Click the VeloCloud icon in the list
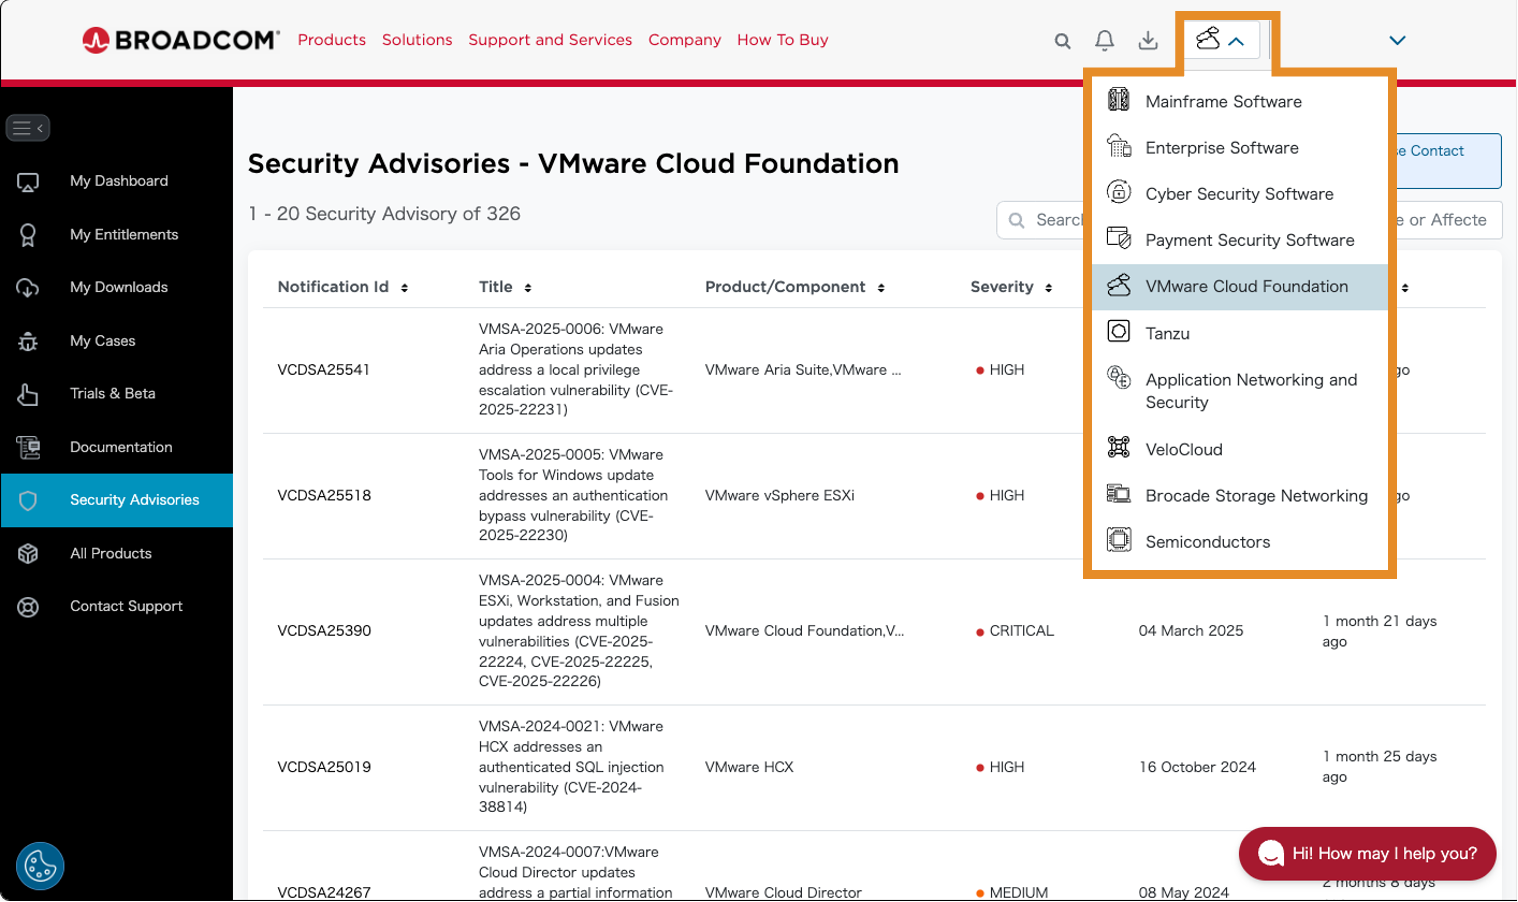 coord(1118,448)
